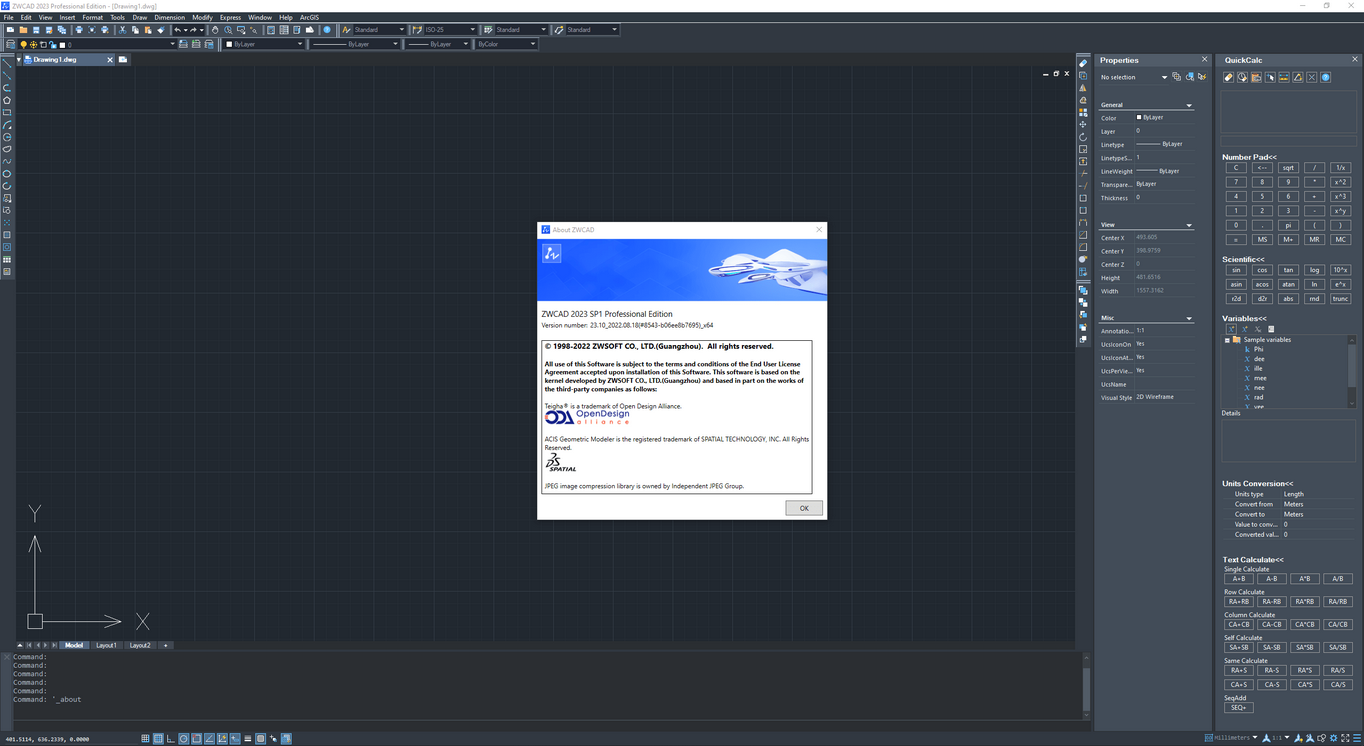Click OK in About ZWCAD dialog

pyautogui.click(x=804, y=508)
